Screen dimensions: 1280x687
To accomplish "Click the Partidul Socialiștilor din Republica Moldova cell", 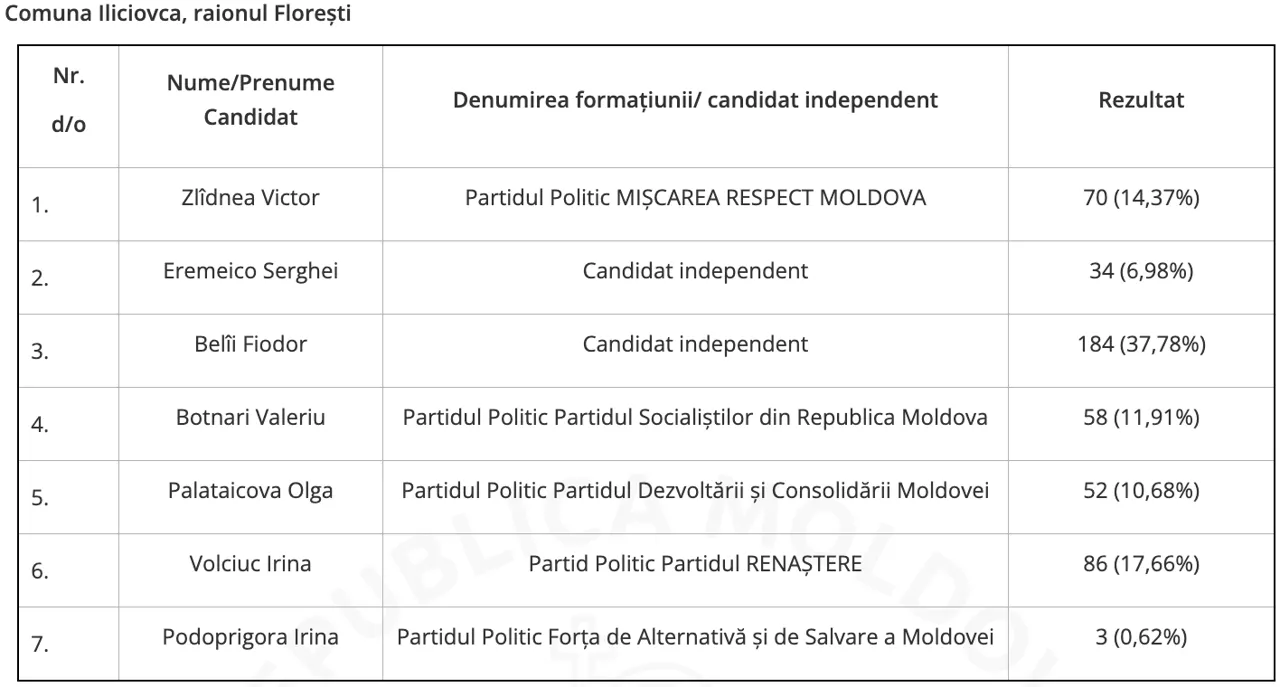I will pos(695,417).
